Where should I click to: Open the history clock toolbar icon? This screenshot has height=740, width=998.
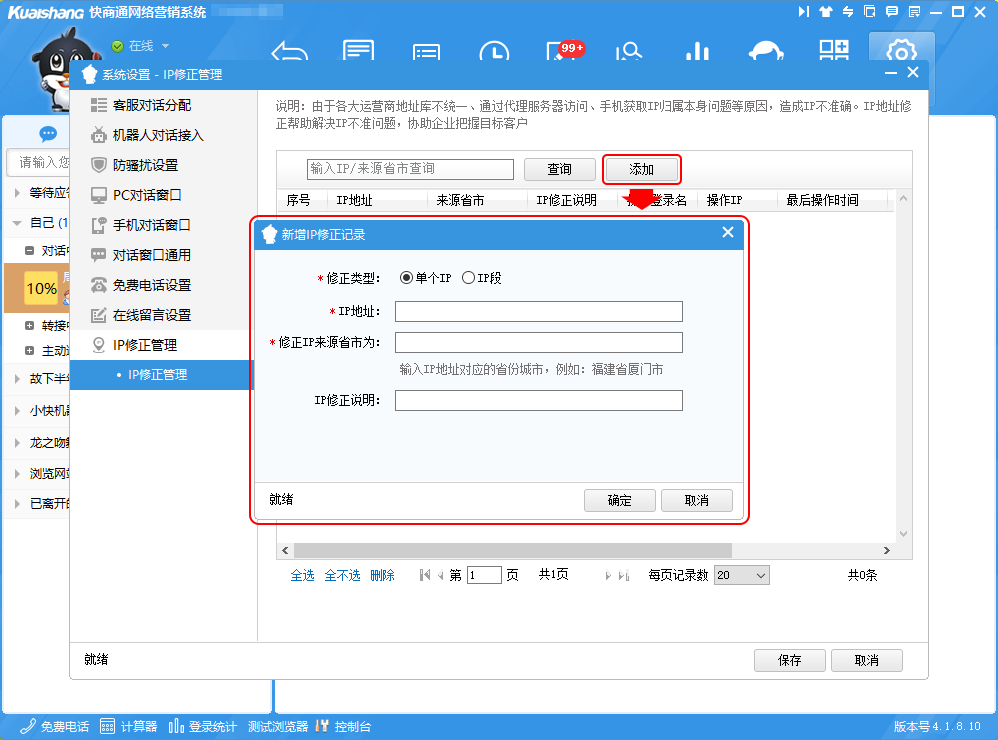pyautogui.click(x=493, y=53)
